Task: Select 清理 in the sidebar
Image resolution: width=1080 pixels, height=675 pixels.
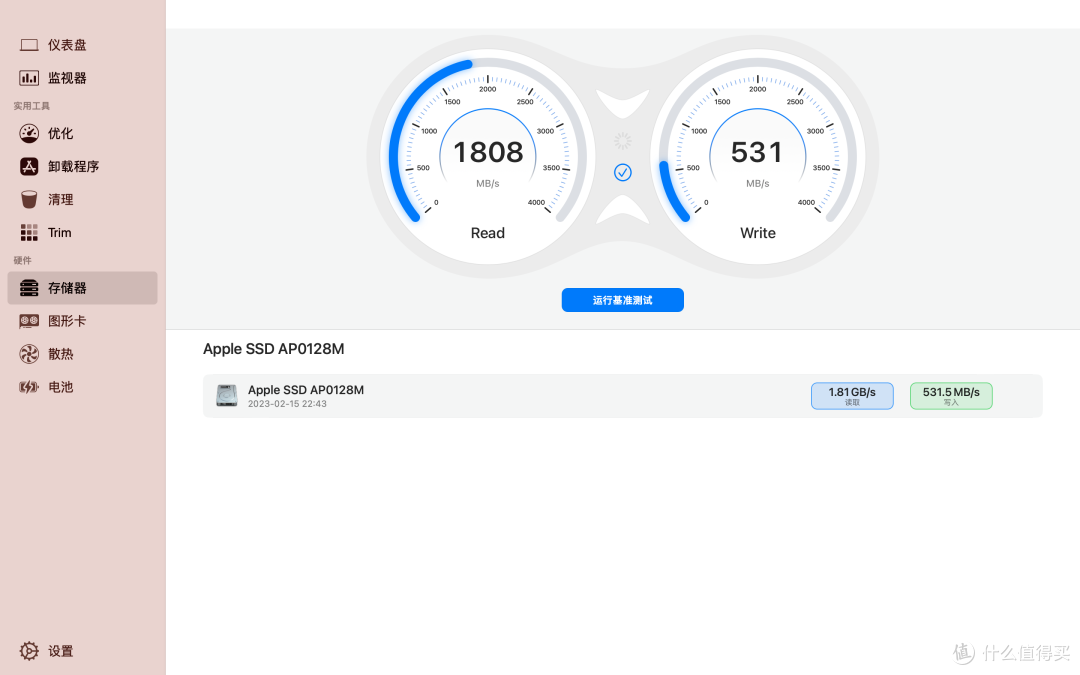Action: (x=83, y=199)
